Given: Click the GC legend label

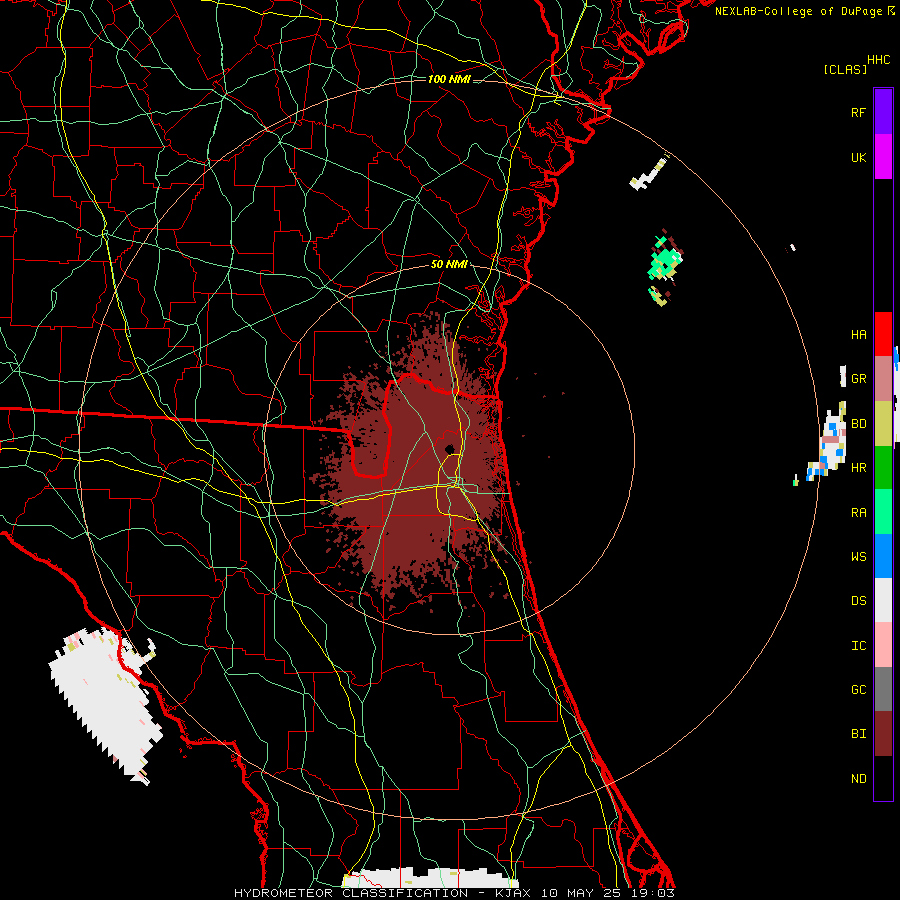Looking at the screenshot, I should (x=858, y=690).
